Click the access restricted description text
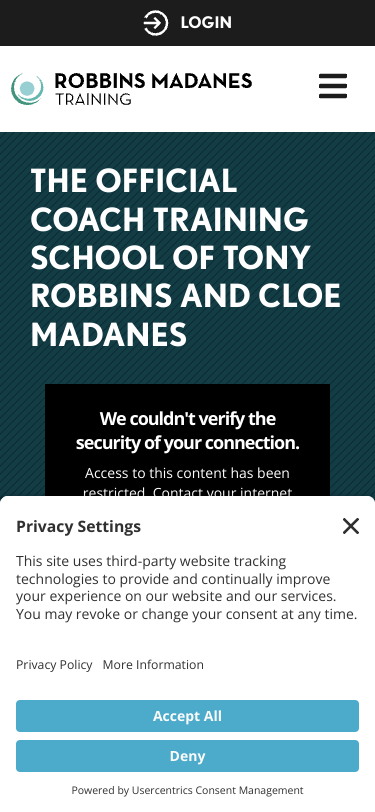Viewport: 375px width, 812px height. pos(188,482)
